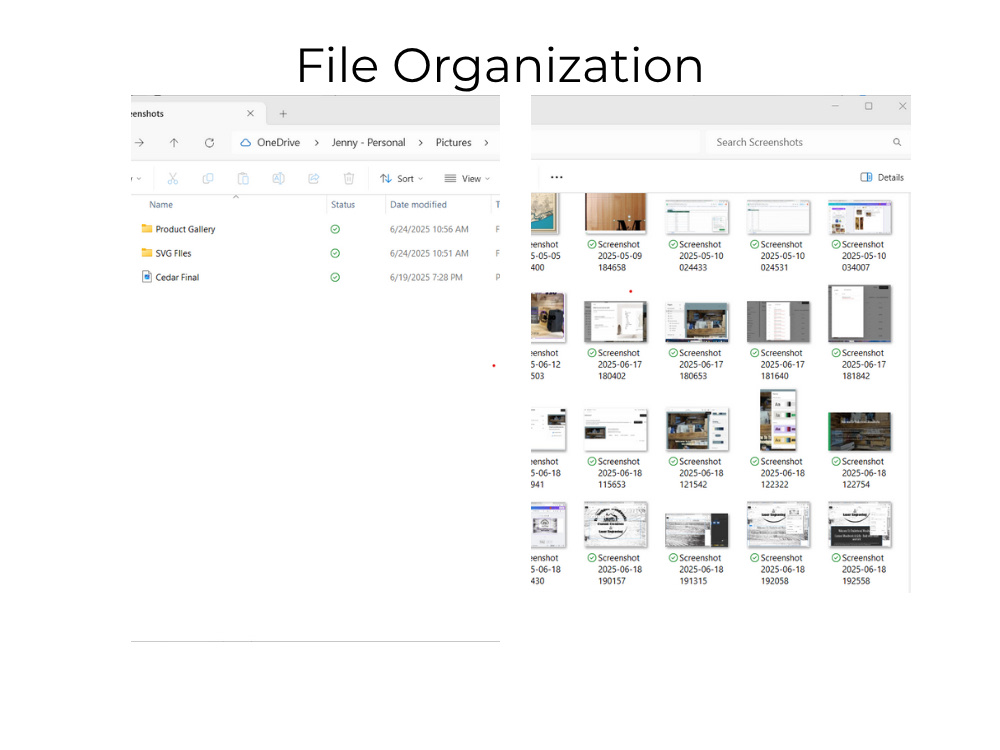Click the Copy icon in toolbar
This screenshot has height=750, width=1000.
pos(208,179)
